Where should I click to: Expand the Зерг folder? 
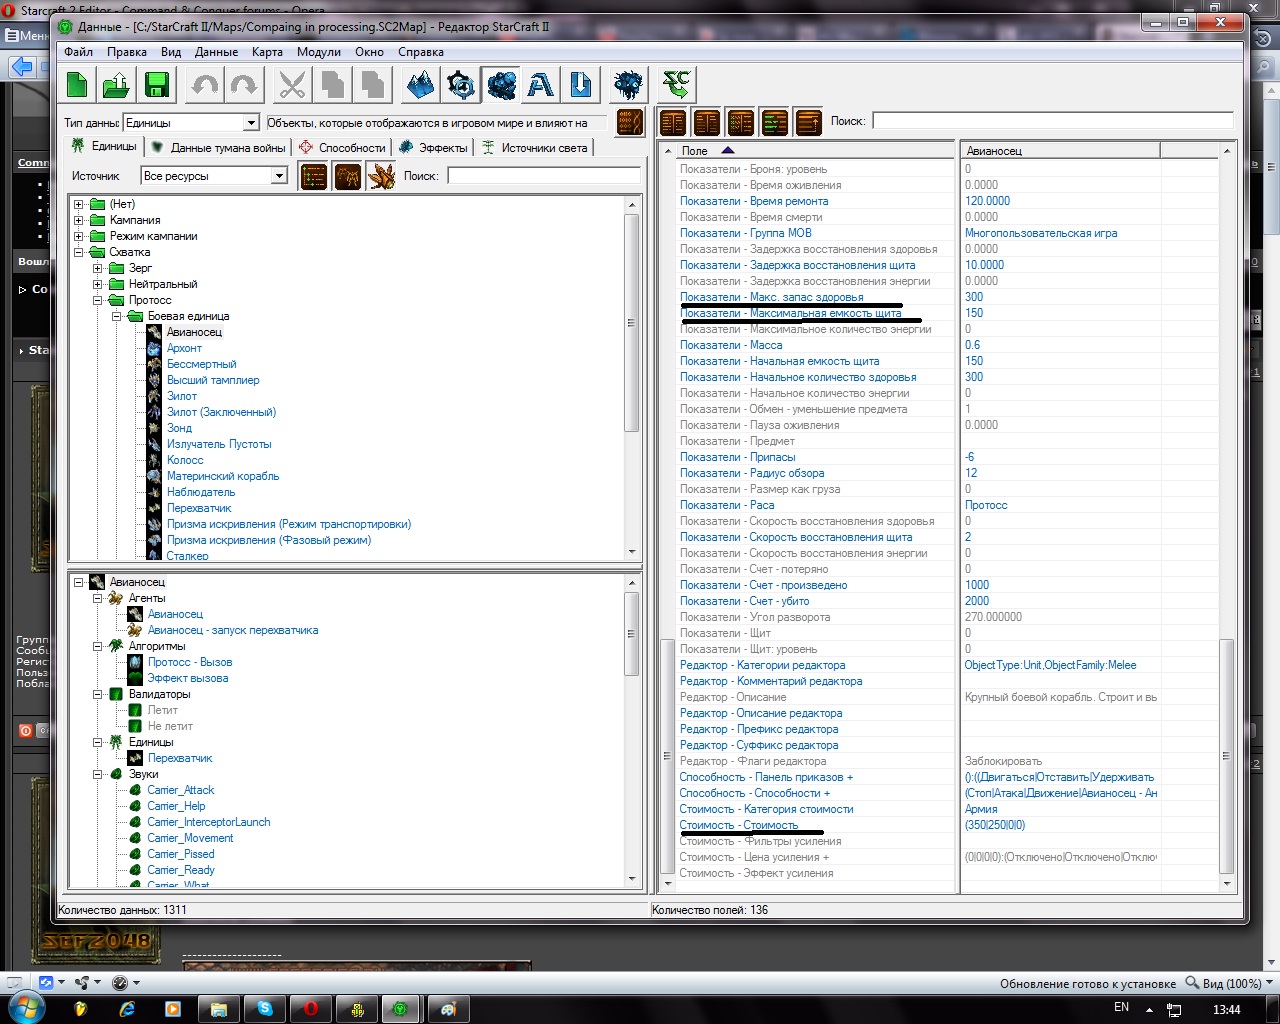[x=97, y=268]
